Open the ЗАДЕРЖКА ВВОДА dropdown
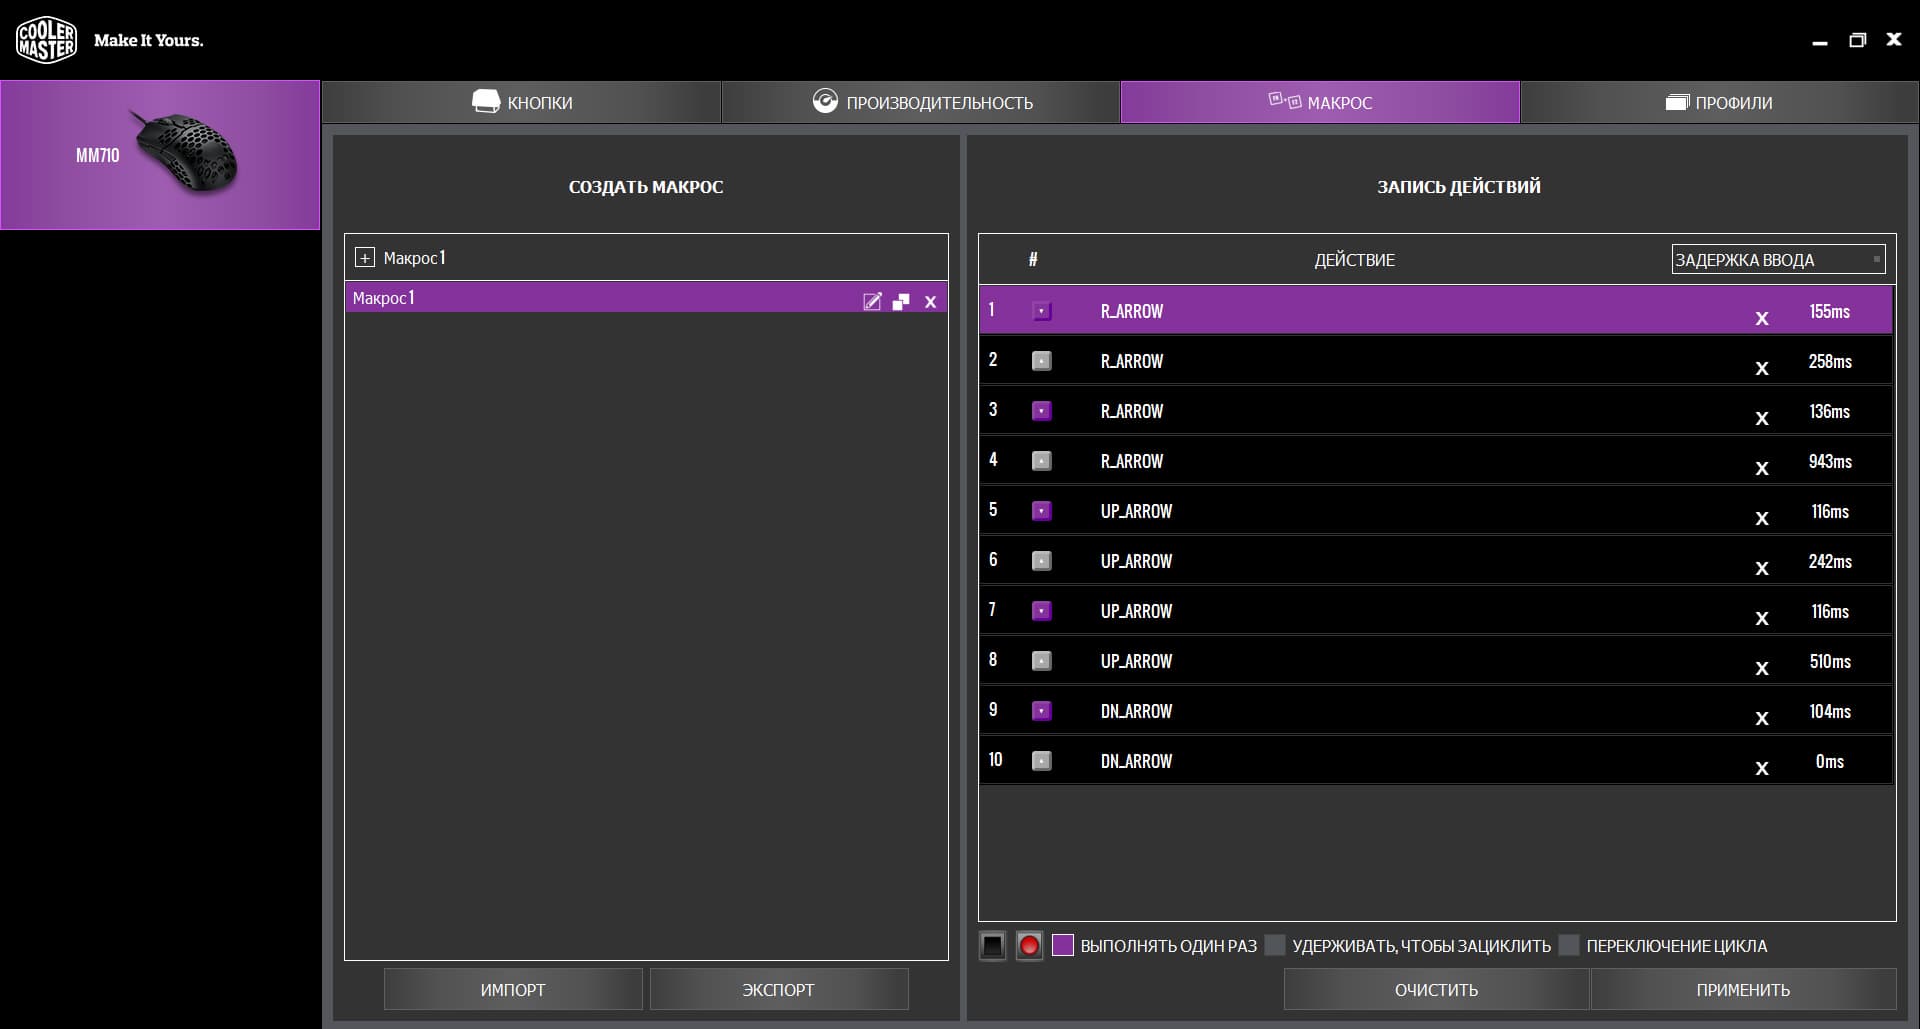1920x1029 pixels. [x=1778, y=259]
